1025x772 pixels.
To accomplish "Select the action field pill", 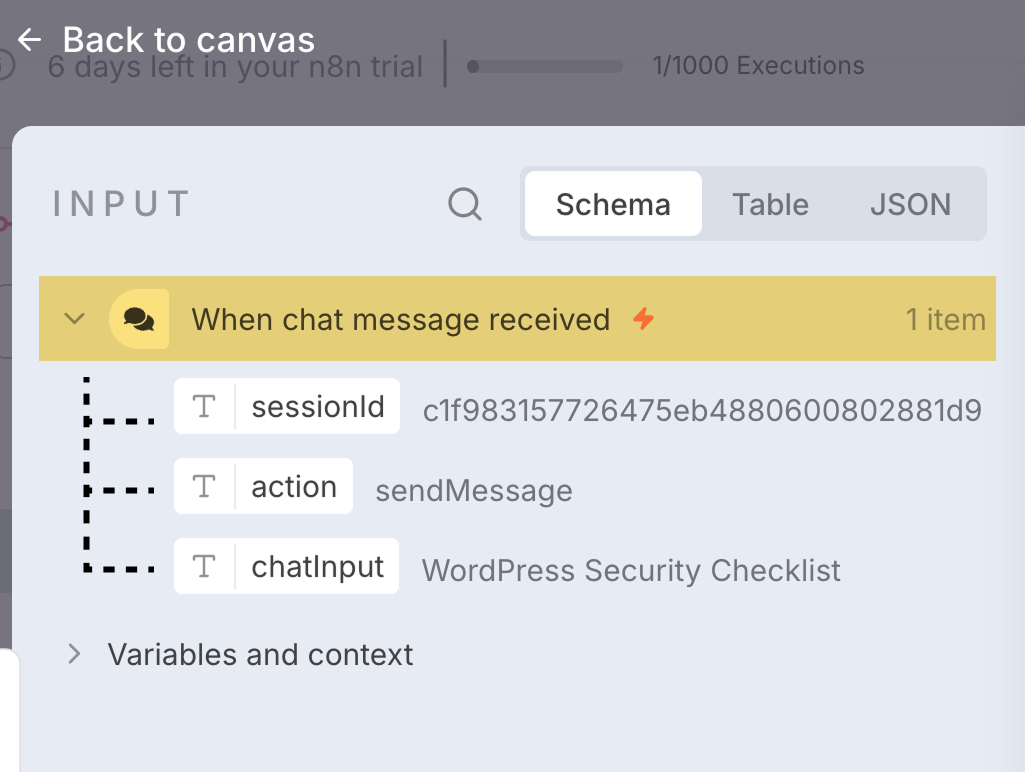I will click(294, 487).
